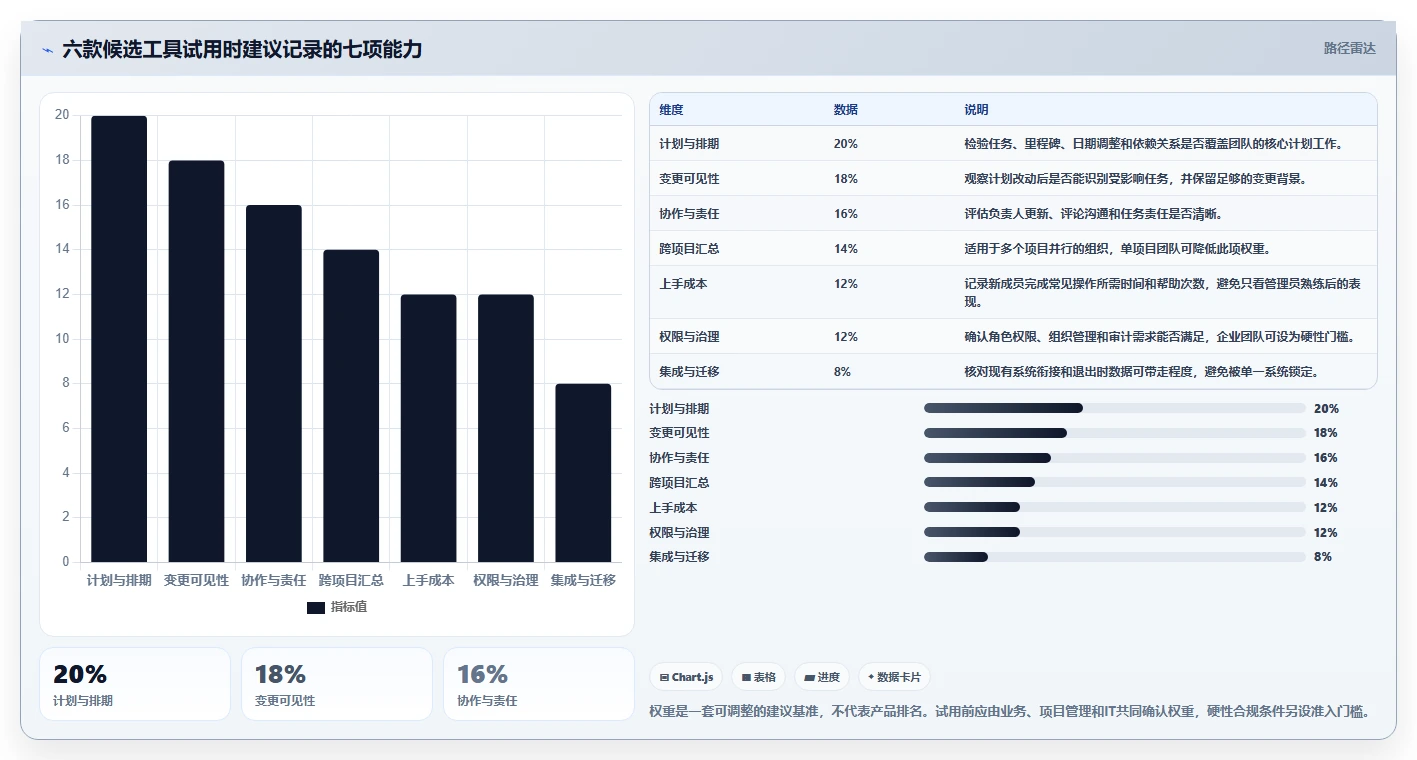Click the 计划与排期 bar in the chart
1417x760 pixels.
tap(119, 339)
